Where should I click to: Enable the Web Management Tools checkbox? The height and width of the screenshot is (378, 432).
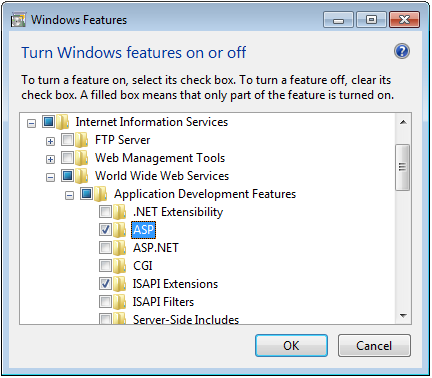pos(68,158)
